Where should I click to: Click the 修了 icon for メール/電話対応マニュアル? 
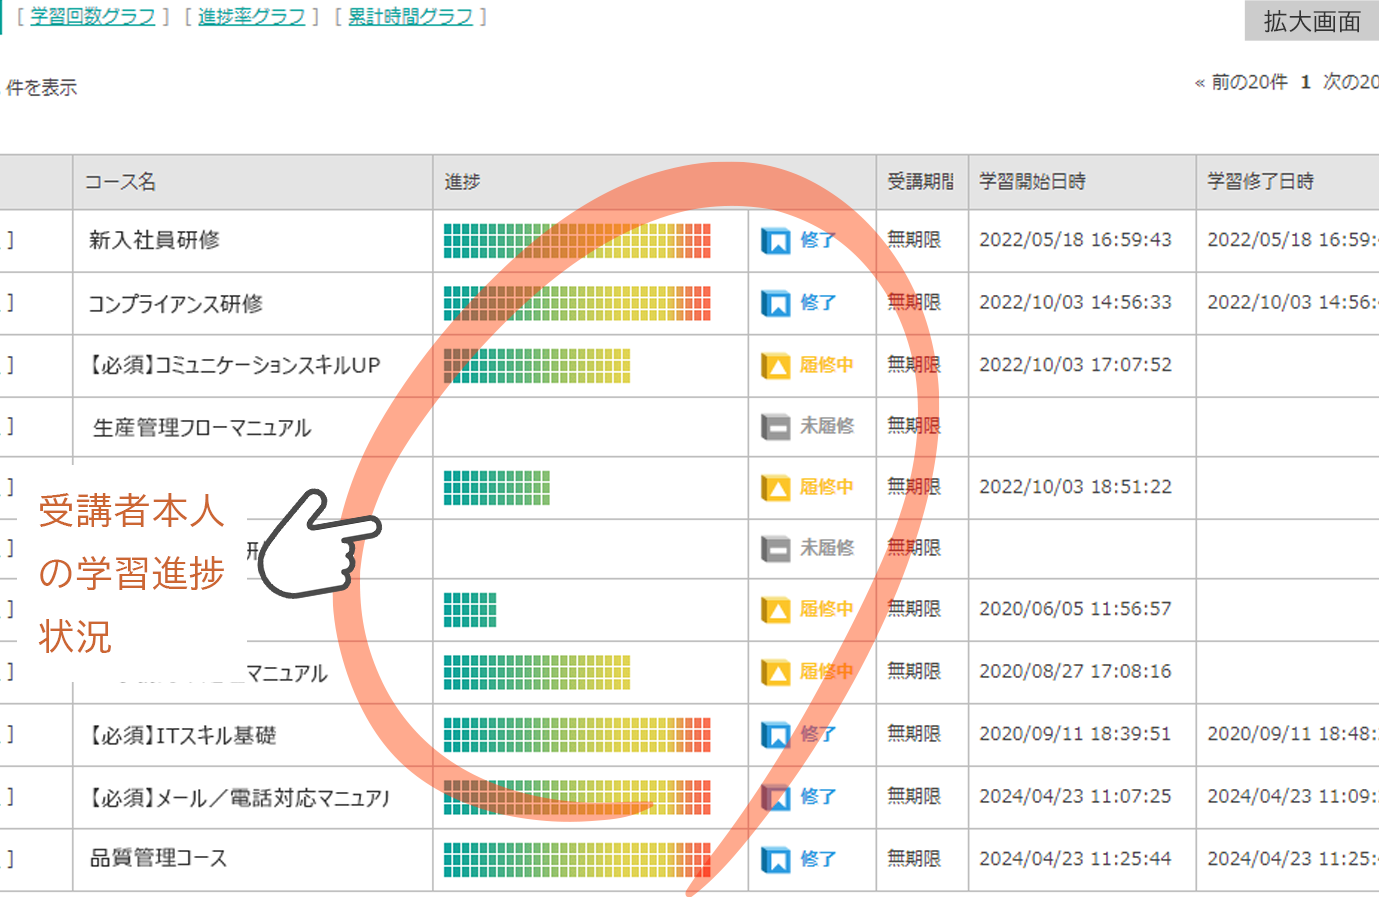[x=775, y=797]
